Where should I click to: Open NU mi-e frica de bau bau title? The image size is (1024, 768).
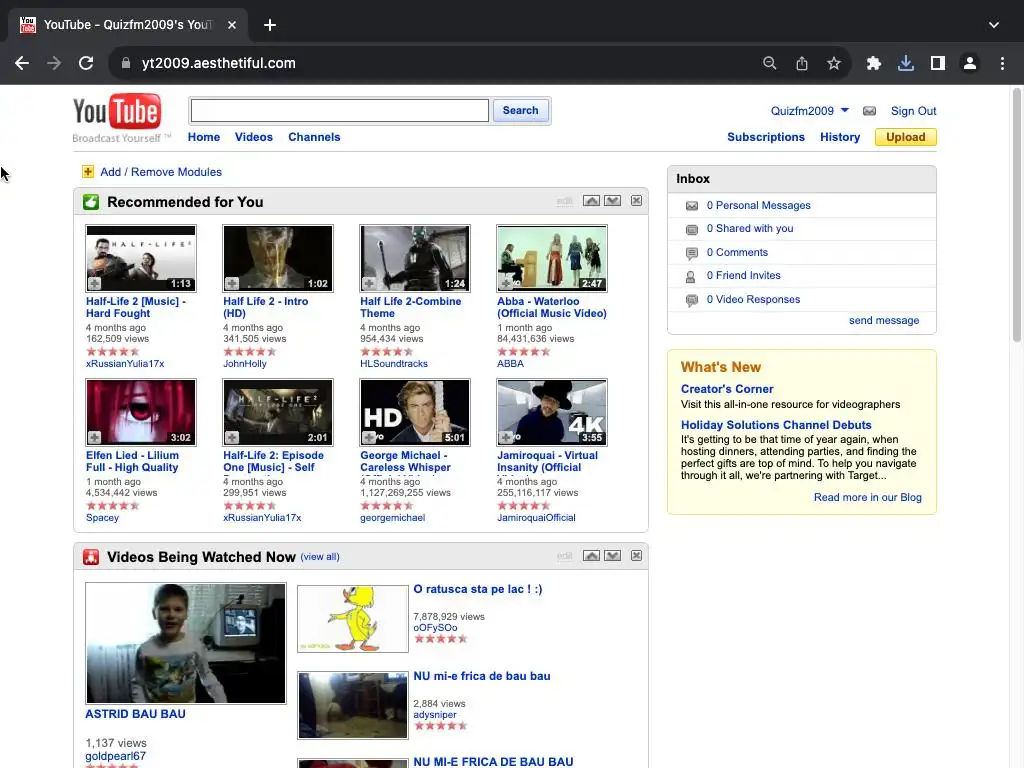(x=481, y=676)
